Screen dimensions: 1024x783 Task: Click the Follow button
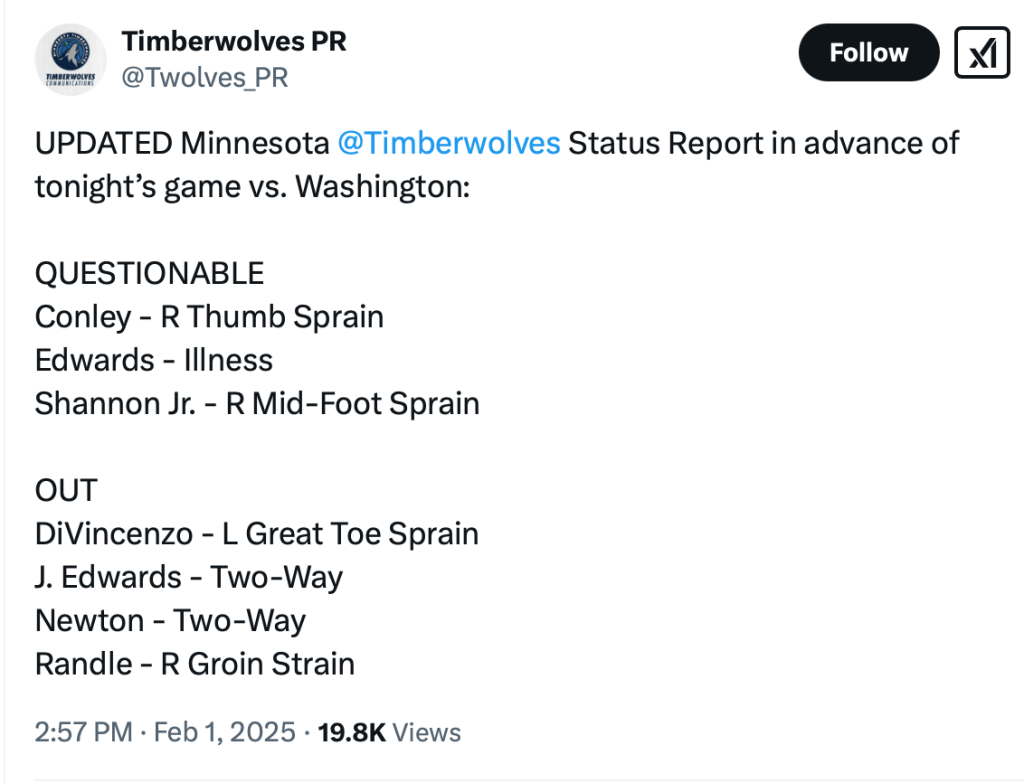(869, 52)
